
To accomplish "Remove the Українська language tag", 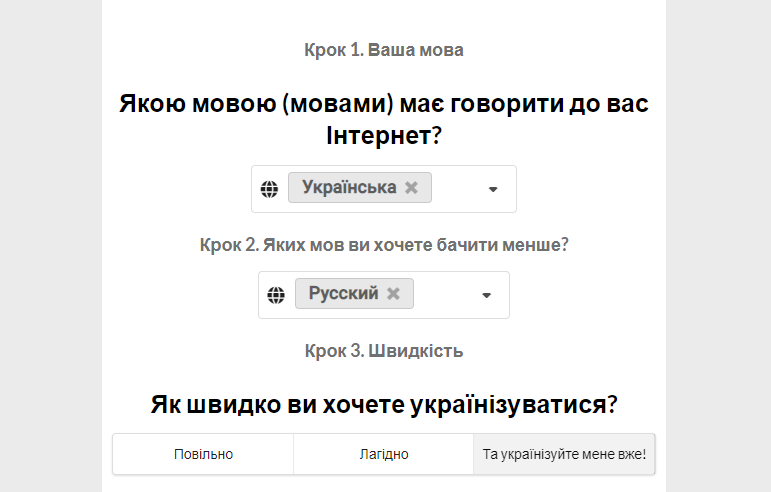I will pyautogui.click(x=411, y=188).
